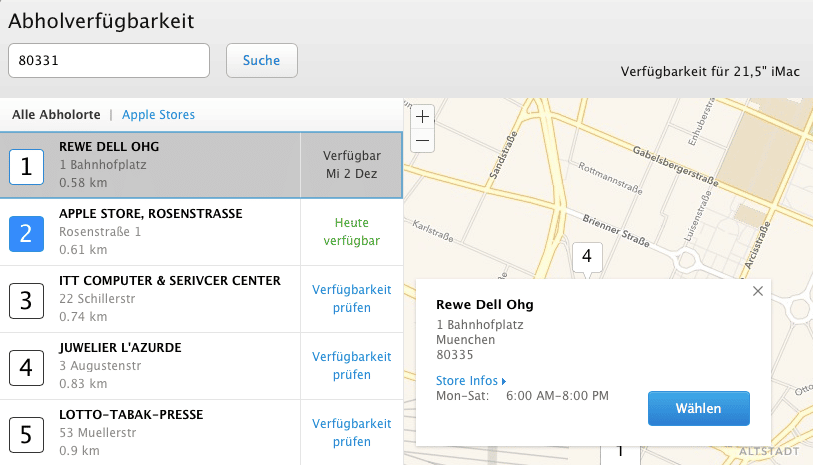This screenshot has width=813, height=465.
Task: Select REWE DELL OHG store name
Action: [x=109, y=147]
